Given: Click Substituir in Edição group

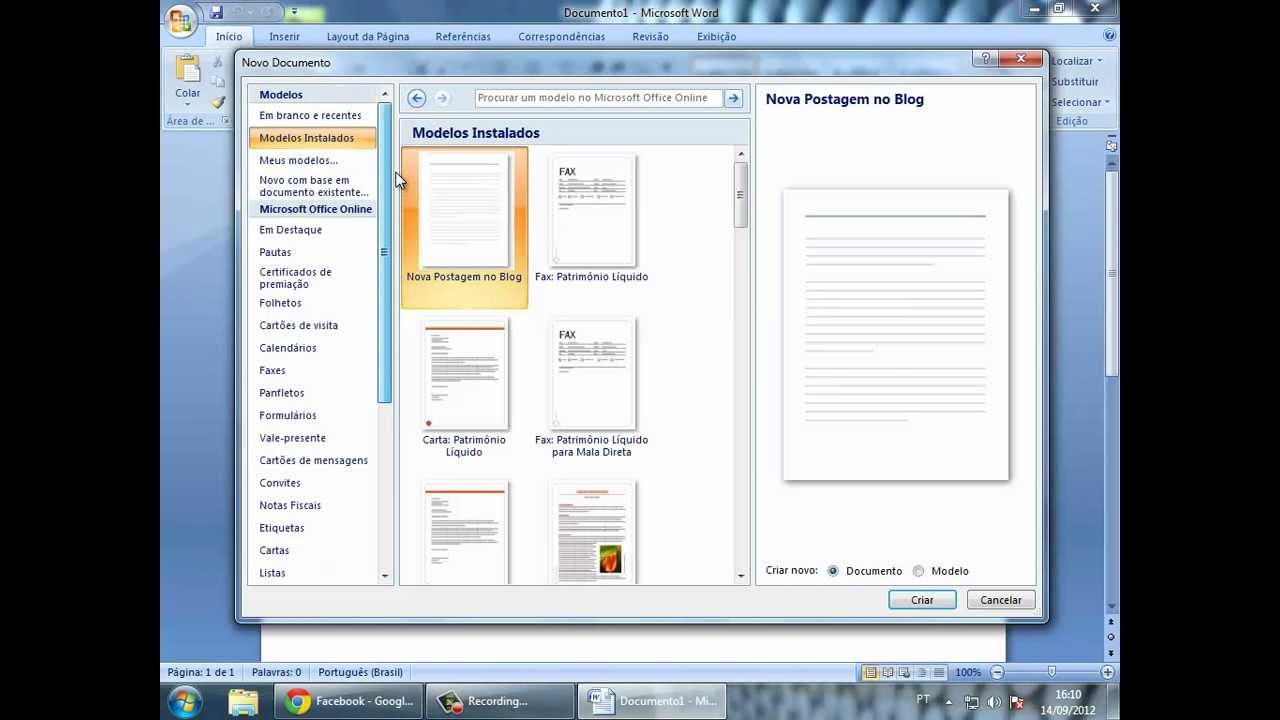Looking at the screenshot, I should 1075,82.
